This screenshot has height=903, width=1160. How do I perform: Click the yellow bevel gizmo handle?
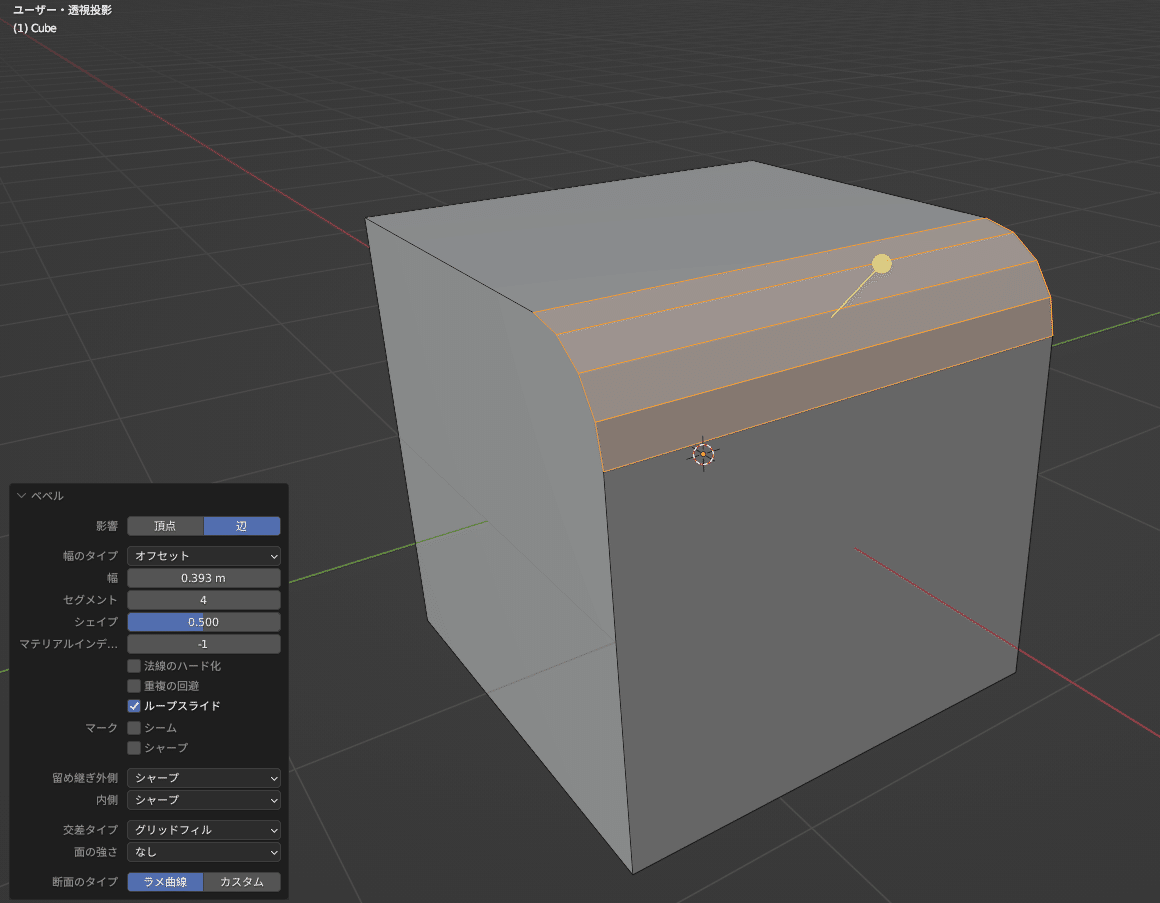click(x=881, y=264)
